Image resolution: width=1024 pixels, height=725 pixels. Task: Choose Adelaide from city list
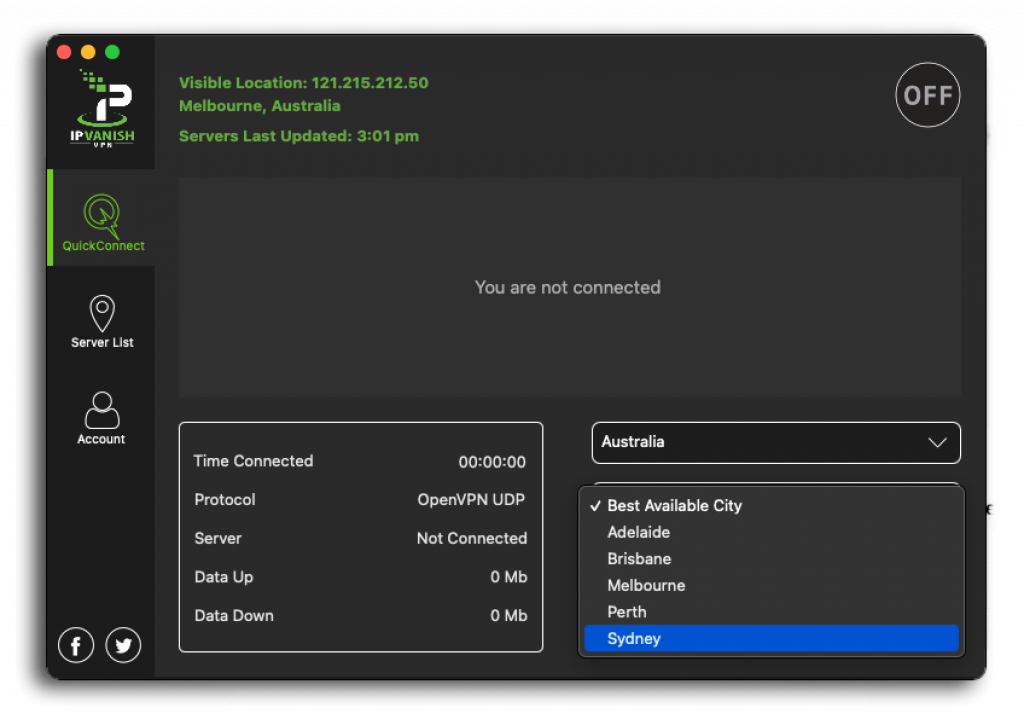tap(771, 532)
